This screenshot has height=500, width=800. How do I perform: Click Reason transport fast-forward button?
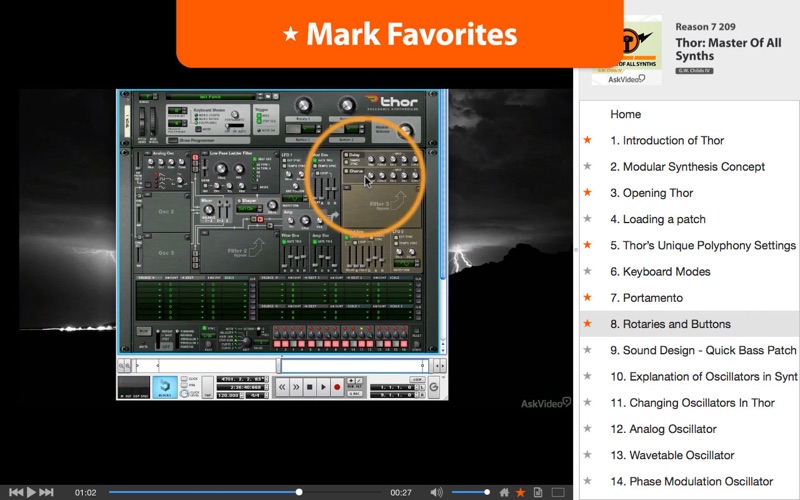[296, 387]
